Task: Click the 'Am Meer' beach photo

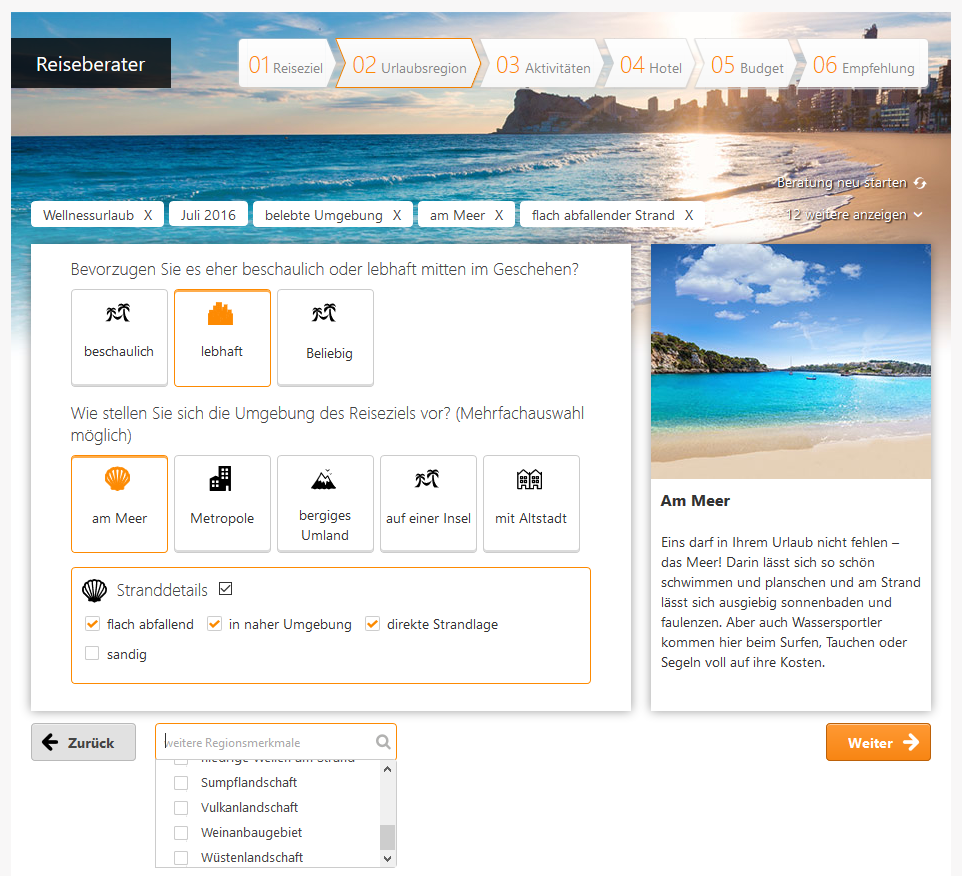Action: coord(791,361)
